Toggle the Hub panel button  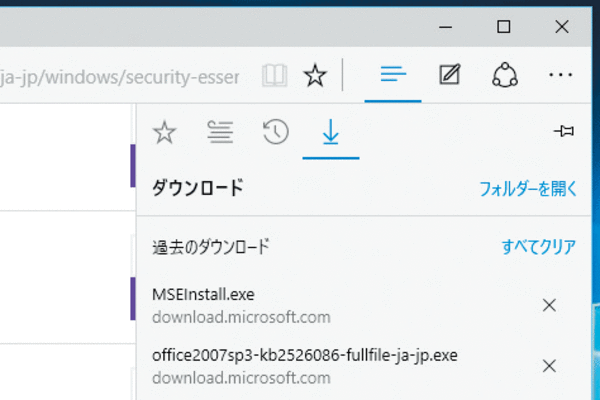point(393,74)
